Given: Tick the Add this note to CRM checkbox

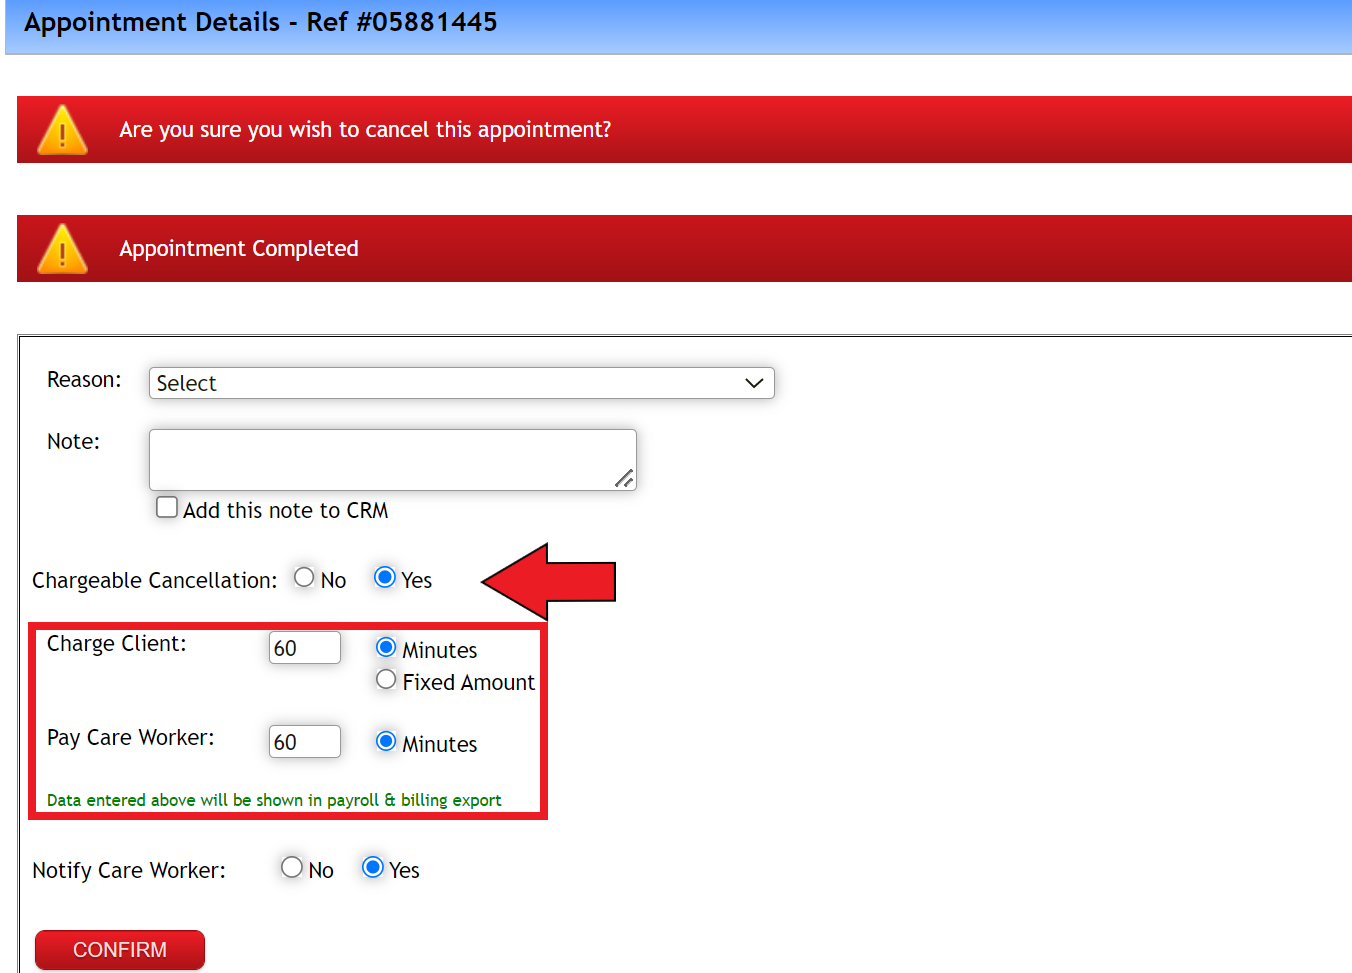Looking at the screenshot, I should 167,508.
